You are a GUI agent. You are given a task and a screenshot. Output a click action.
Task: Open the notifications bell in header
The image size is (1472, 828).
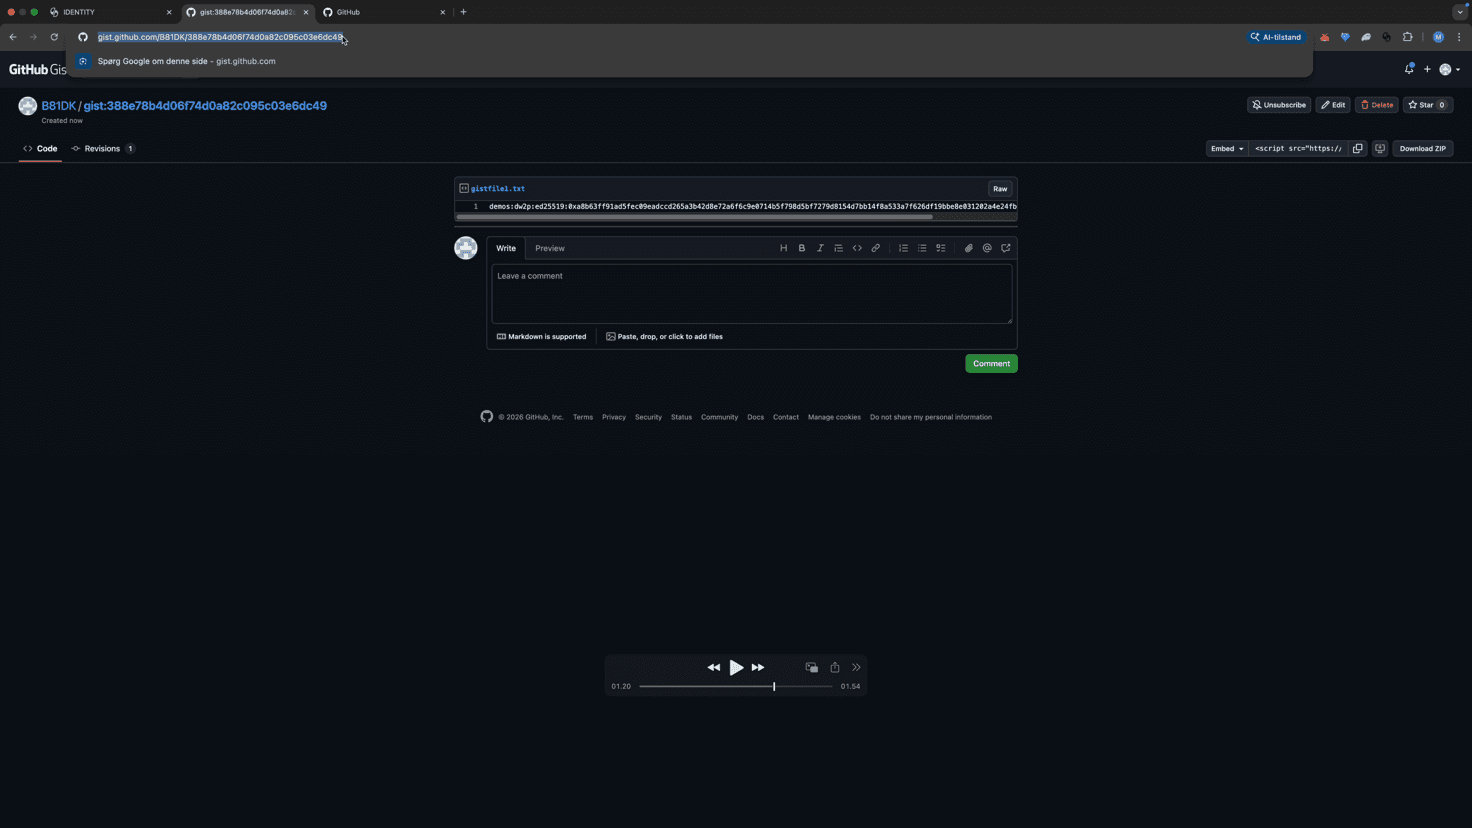coord(1409,69)
